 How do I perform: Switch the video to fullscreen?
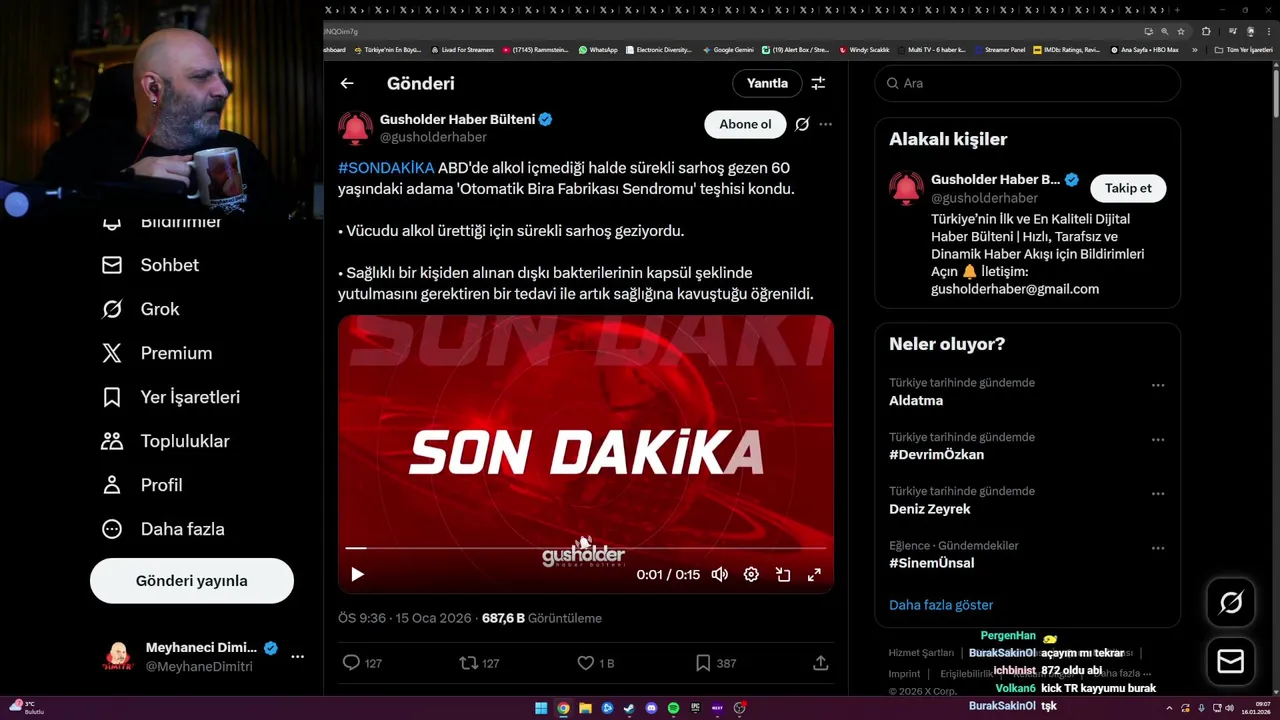[x=814, y=574]
